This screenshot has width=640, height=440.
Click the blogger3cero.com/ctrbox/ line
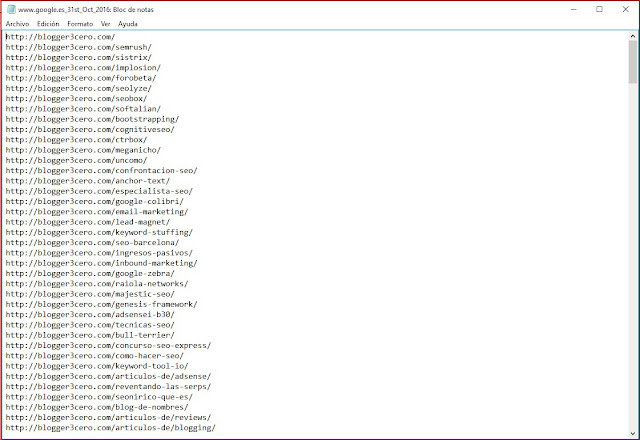[76, 140]
